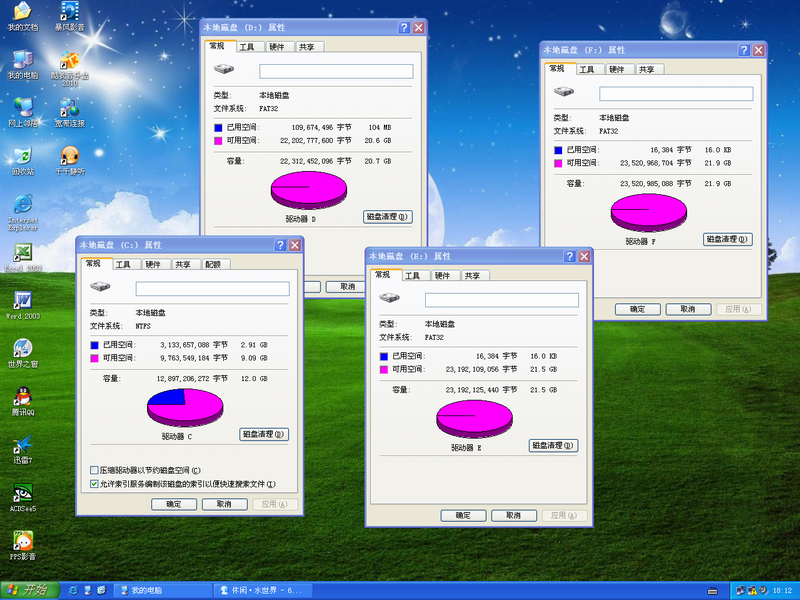Image resolution: width=800 pixels, height=600 pixels.
Task: Select the 回收站 recycle bin icon
Action: [x=23, y=161]
